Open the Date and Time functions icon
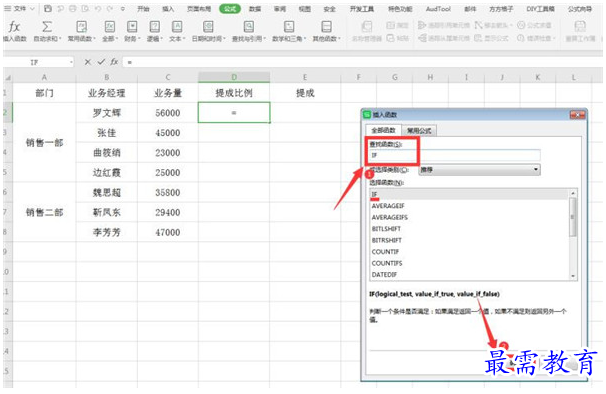 coord(208,27)
